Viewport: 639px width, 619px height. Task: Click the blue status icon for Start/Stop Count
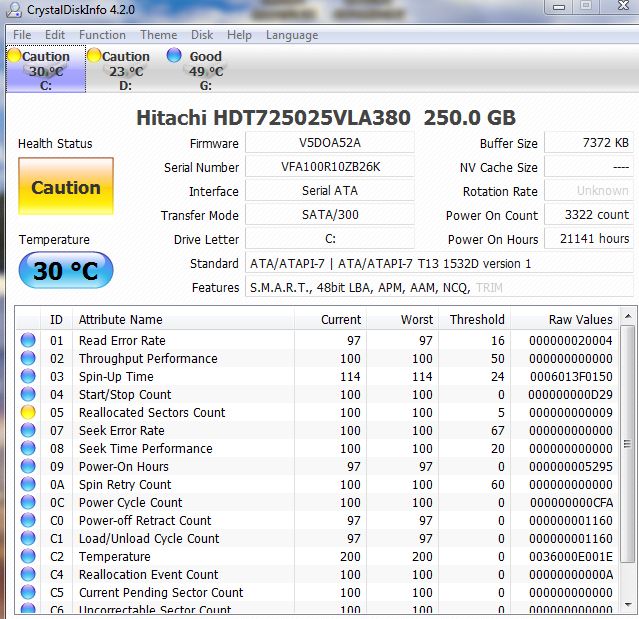(x=28, y=394)
